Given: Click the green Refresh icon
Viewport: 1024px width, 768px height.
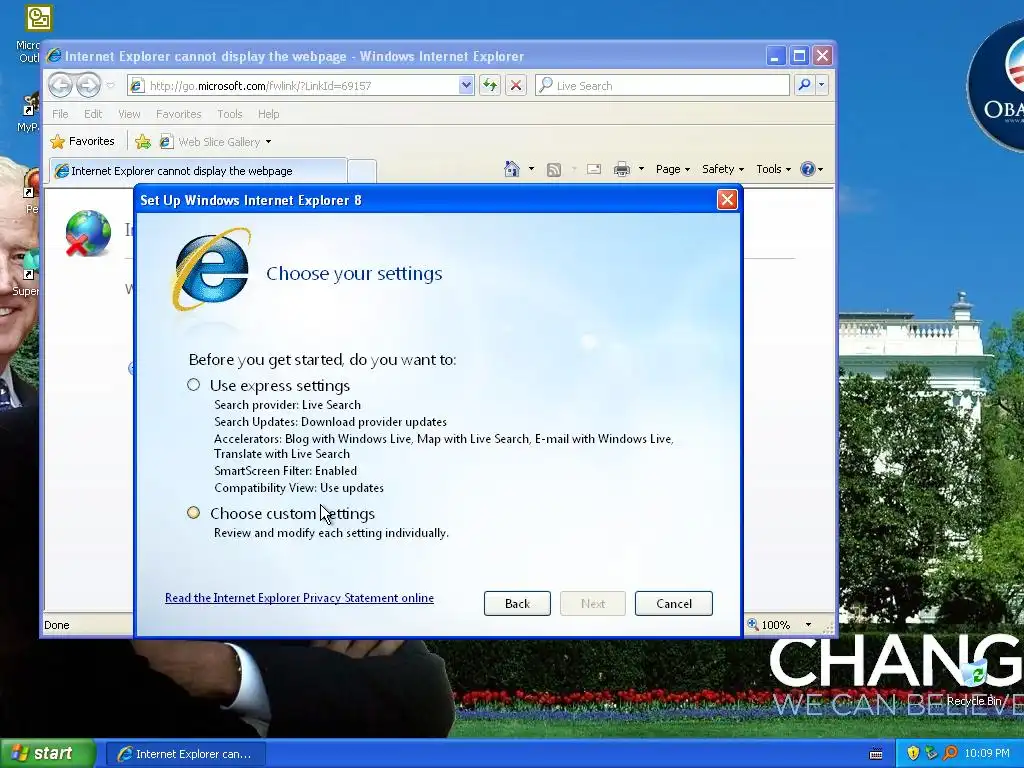Looking at the screenshot, I should (490, 86).
